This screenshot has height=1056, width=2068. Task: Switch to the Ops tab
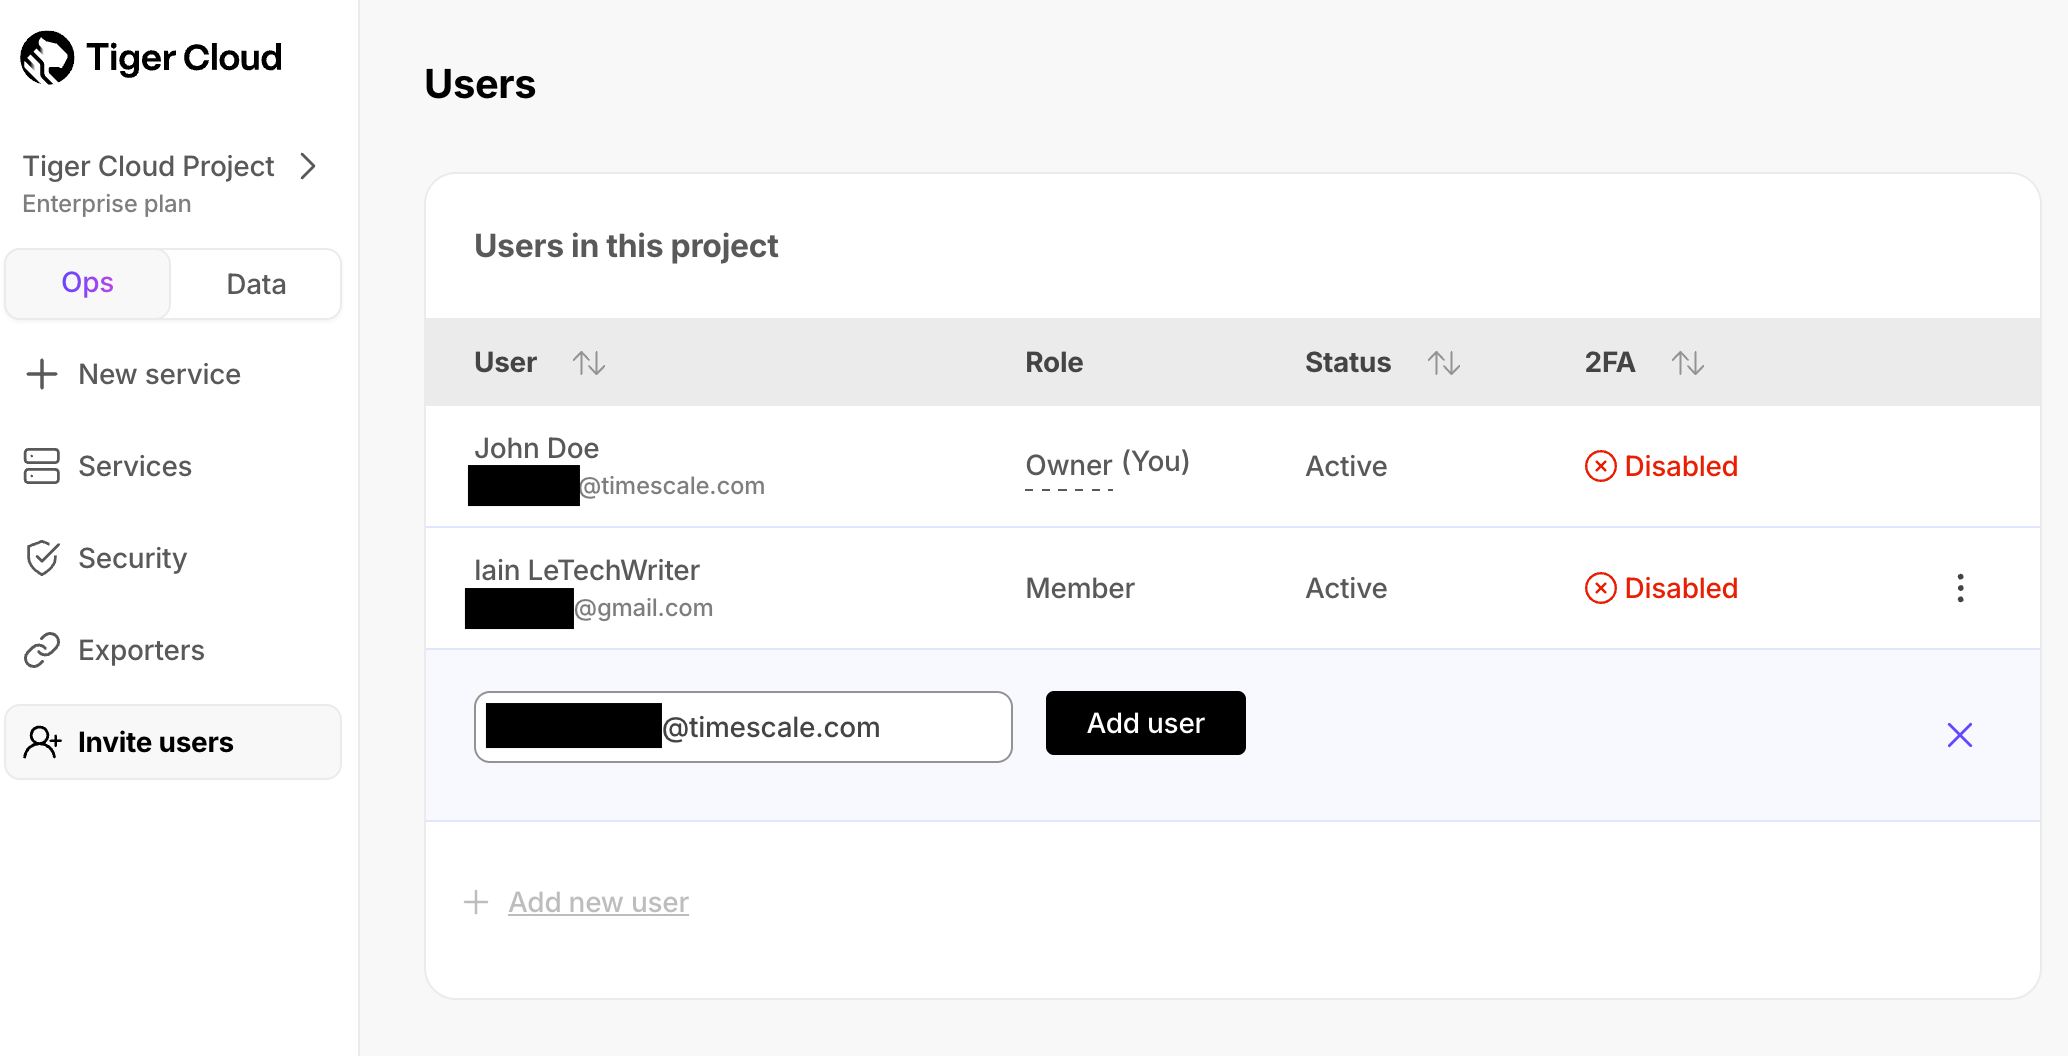point(88,284)
